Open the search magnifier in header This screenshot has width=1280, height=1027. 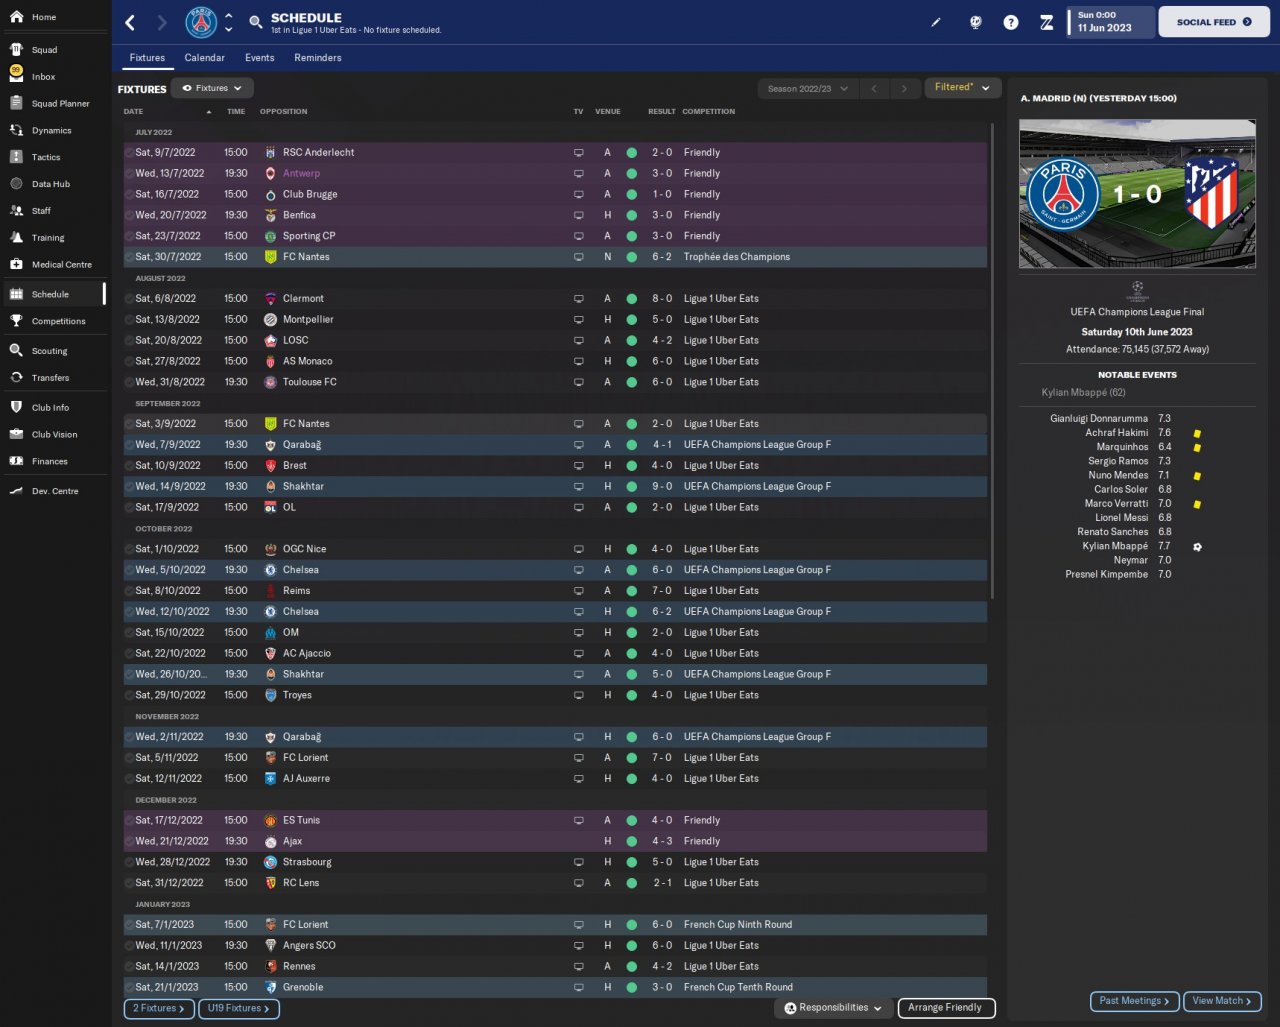pos(256,22)
